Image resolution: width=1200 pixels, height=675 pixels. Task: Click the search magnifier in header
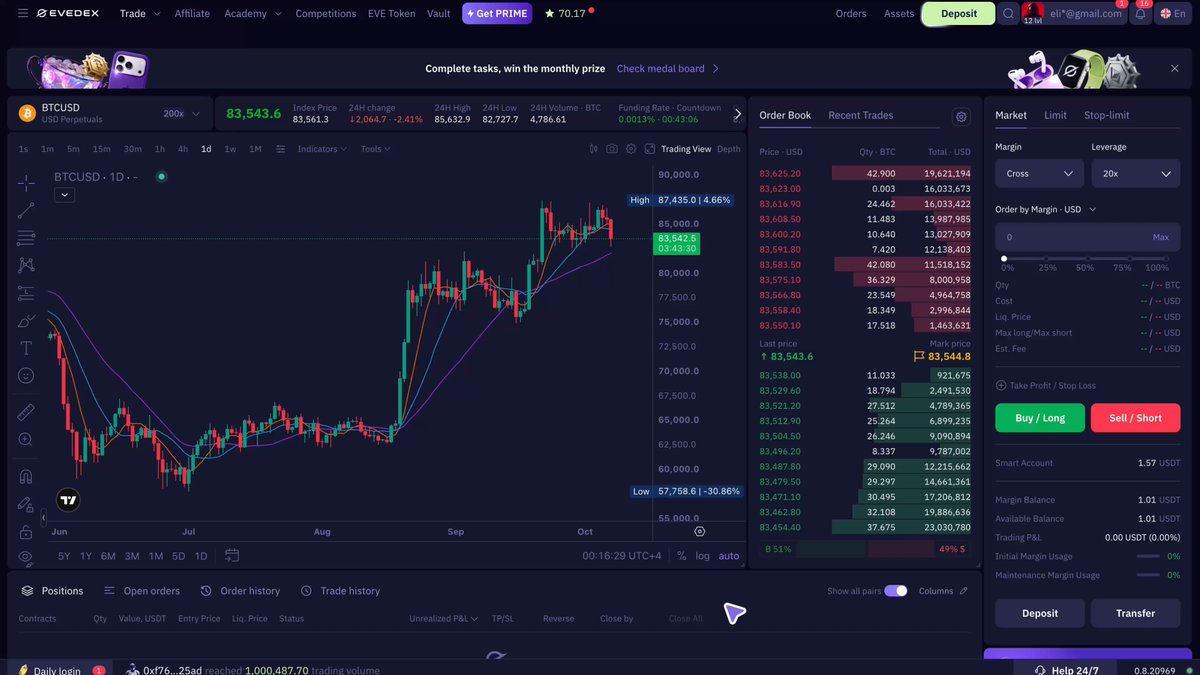(1008, 14)
